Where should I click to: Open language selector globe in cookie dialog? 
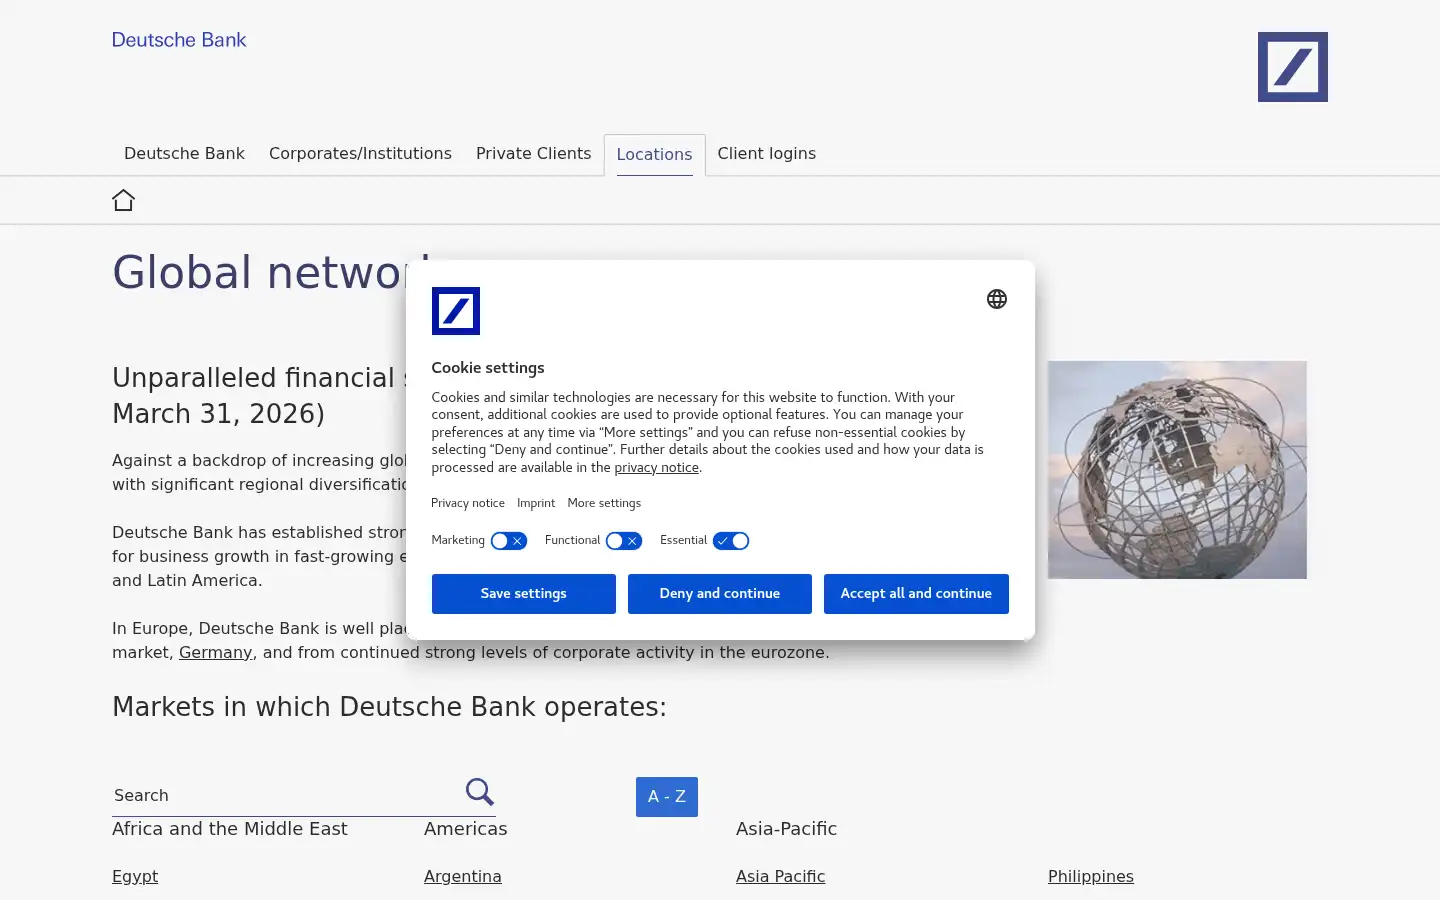click(996, 299)
